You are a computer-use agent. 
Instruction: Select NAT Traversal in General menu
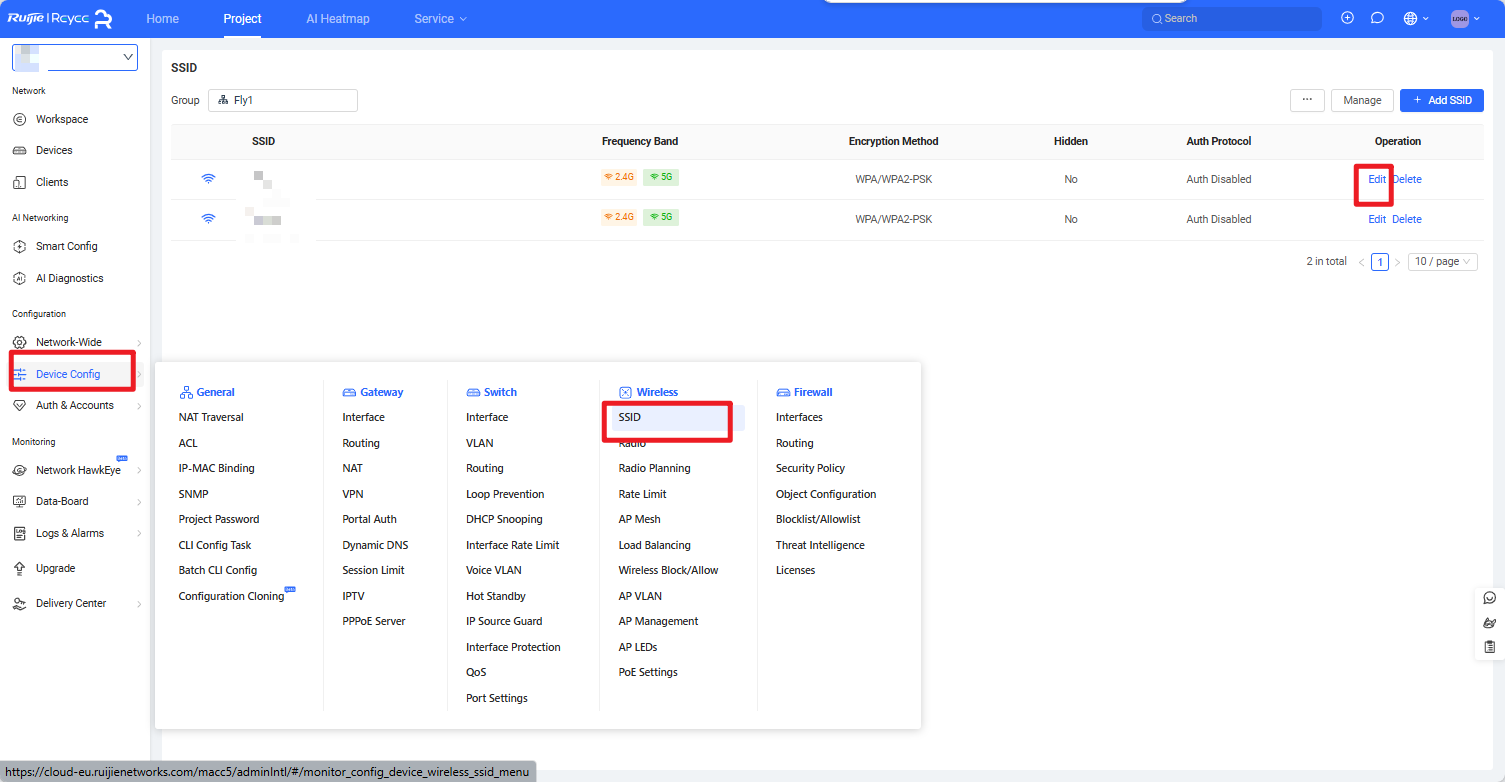[211, 417]
